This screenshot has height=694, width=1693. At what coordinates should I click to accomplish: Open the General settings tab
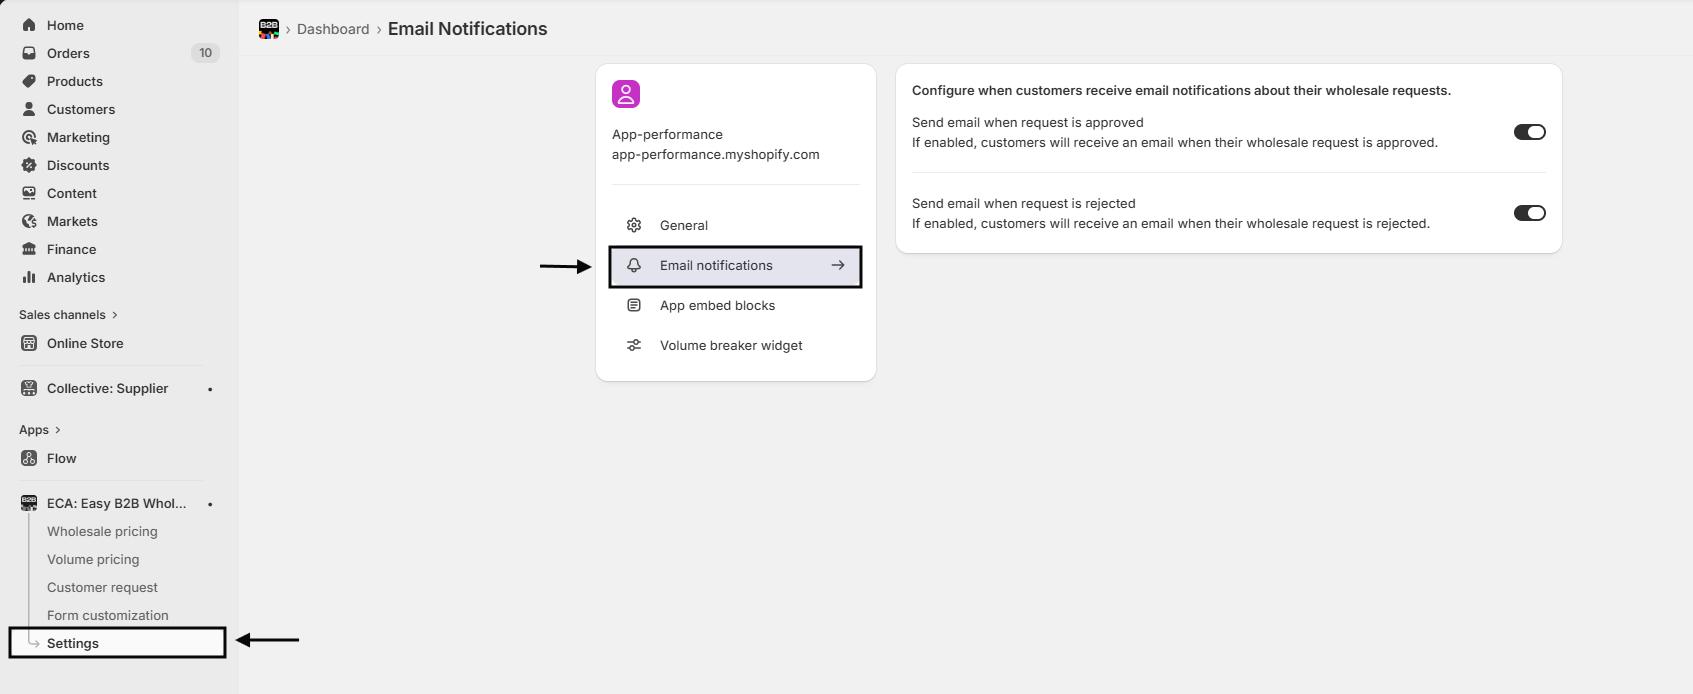(684, 226)
